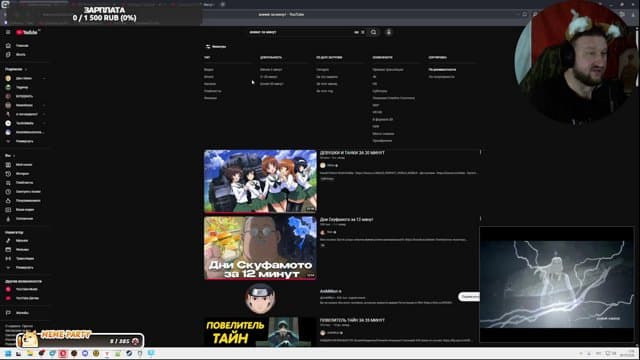Enable the 4K feature filter
This screenshot has width=640, height=360.
click(x=374, y=76)
